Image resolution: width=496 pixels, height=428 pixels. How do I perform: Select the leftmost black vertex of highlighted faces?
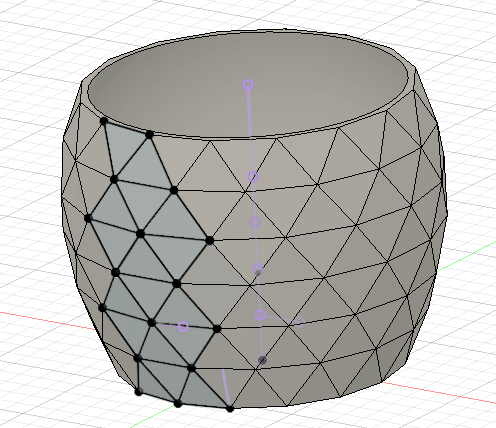88,218
